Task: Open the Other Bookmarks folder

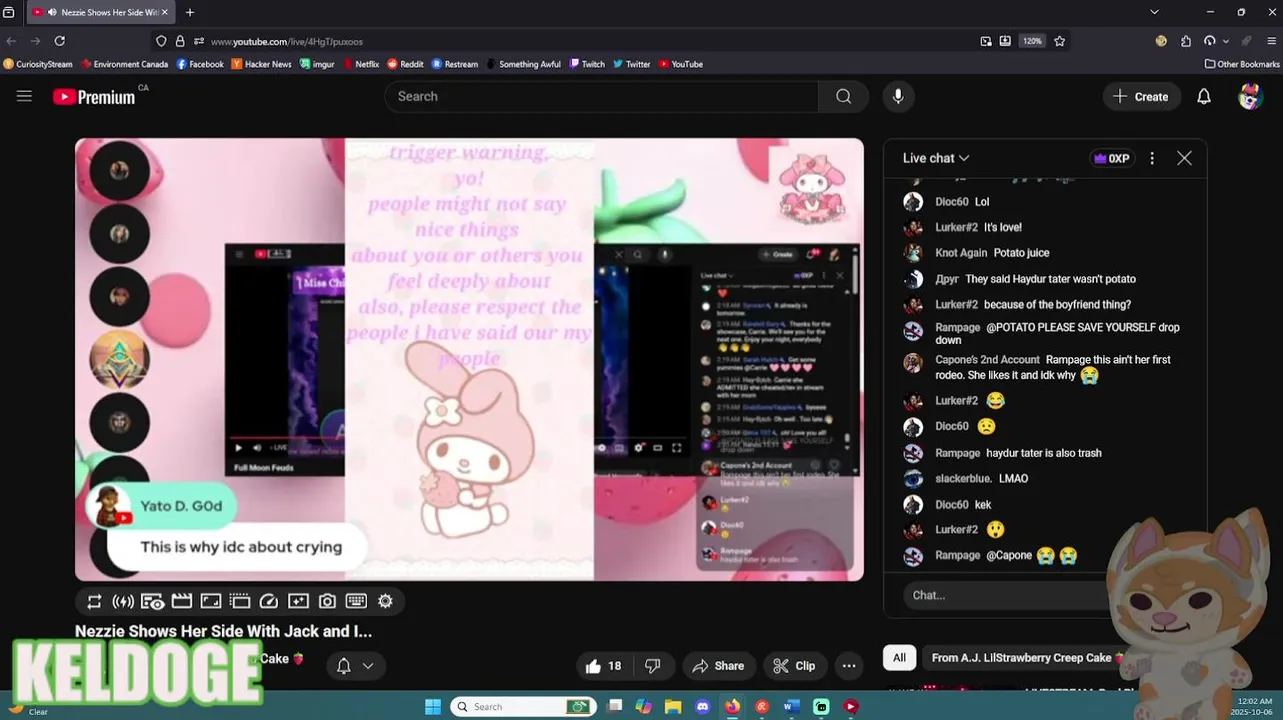Action: (x=1242, y=64)
